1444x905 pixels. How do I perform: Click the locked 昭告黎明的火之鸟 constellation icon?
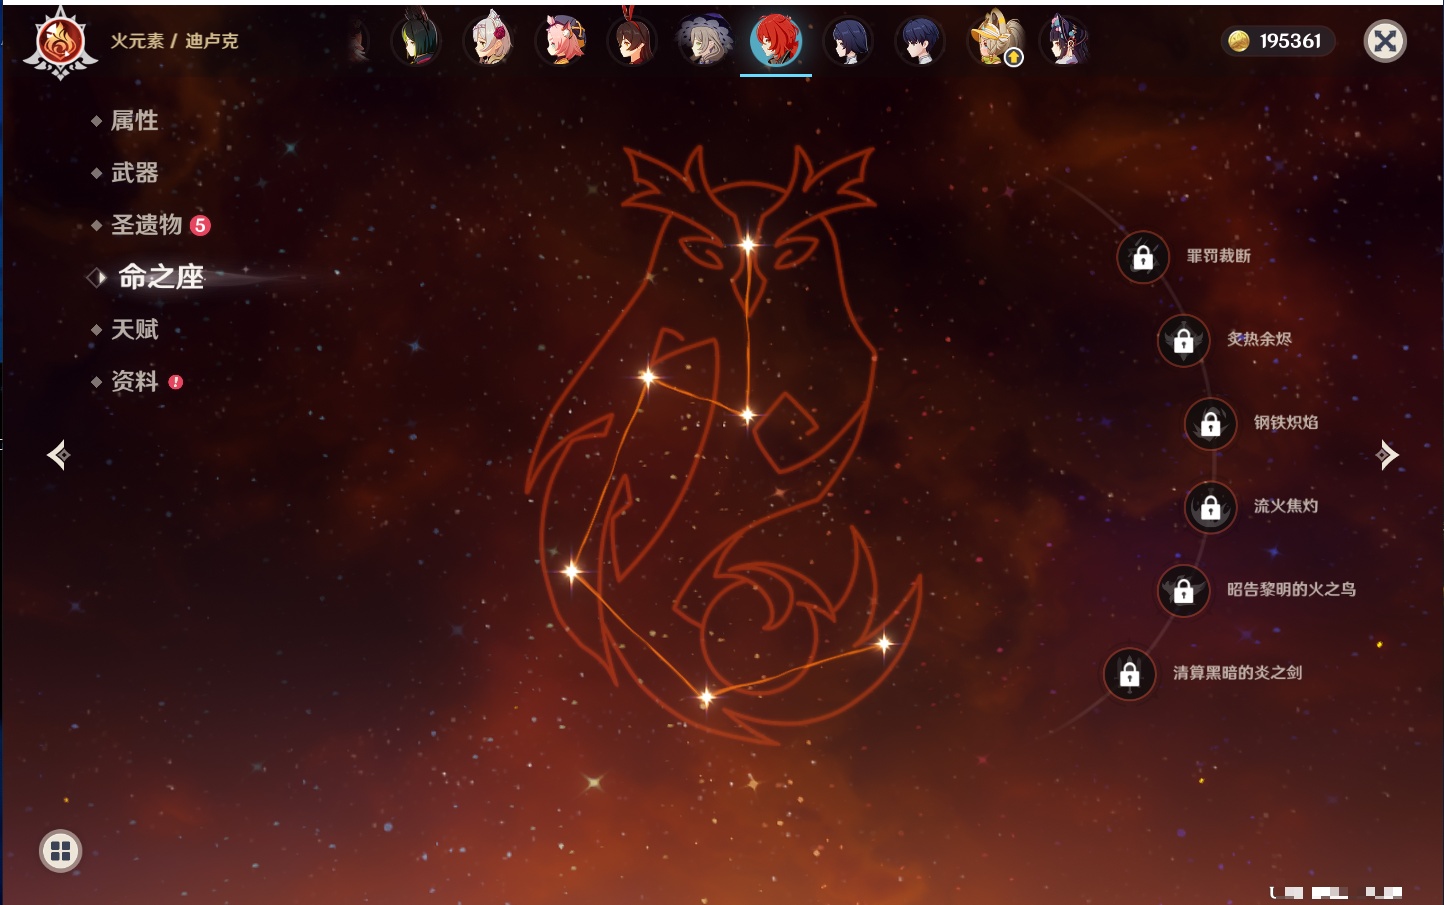pyautogui.click(x=1184, y=590)
